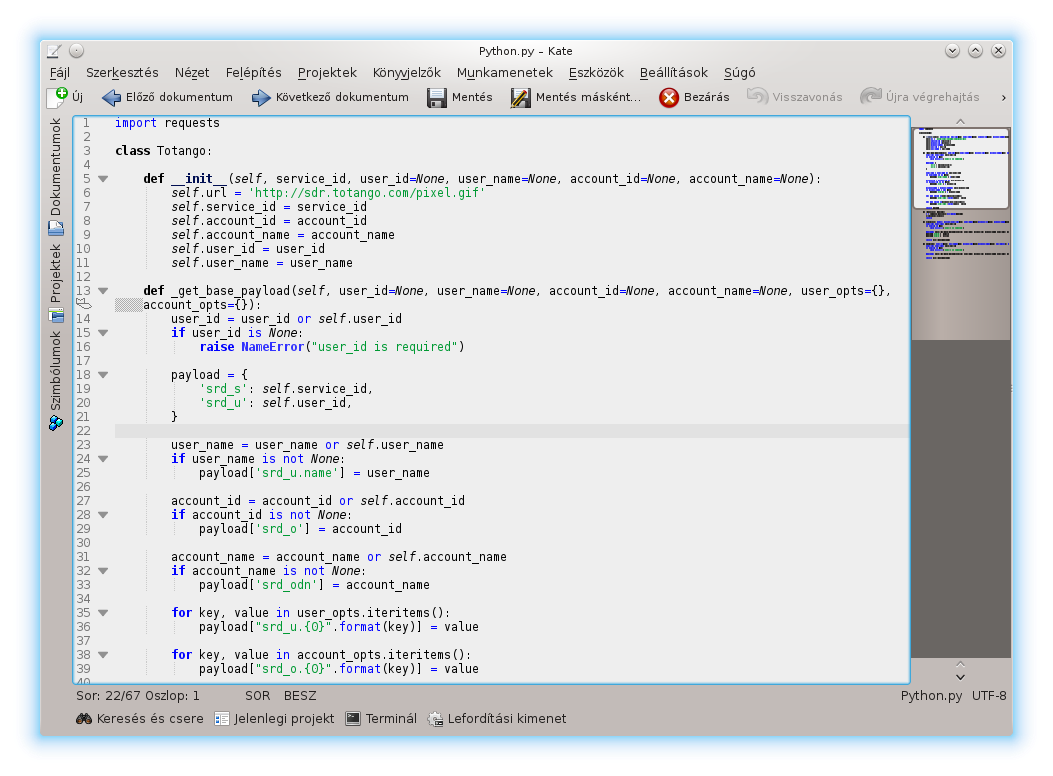Image resolution: width=1053 pixels, height=776 pixels.
Task: Open the Könyvjelzők menu
Action: pyautogui.click(x=407, y=72)
